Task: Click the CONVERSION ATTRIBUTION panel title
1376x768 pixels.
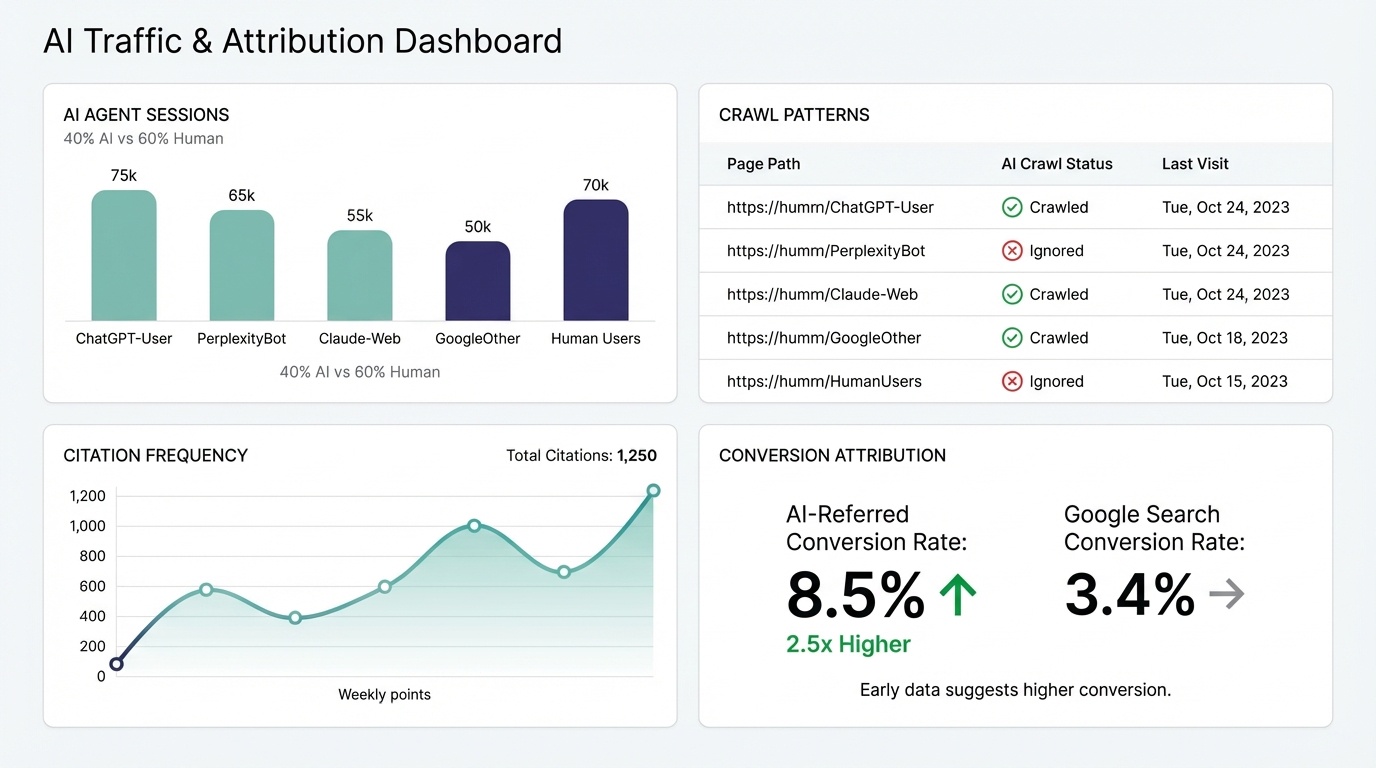Action: [x=832, y=456]
